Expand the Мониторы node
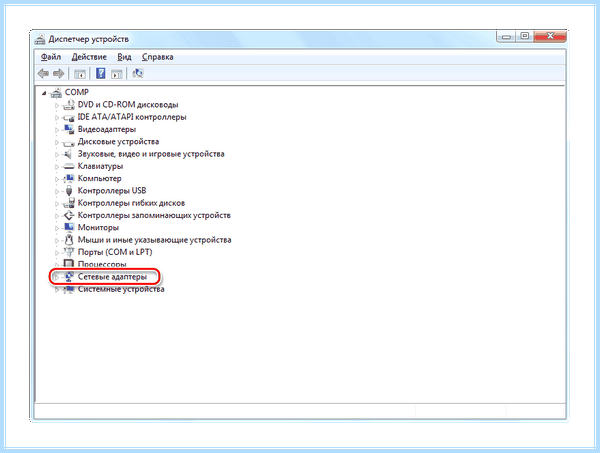600x453 pixels. (57, 228)
